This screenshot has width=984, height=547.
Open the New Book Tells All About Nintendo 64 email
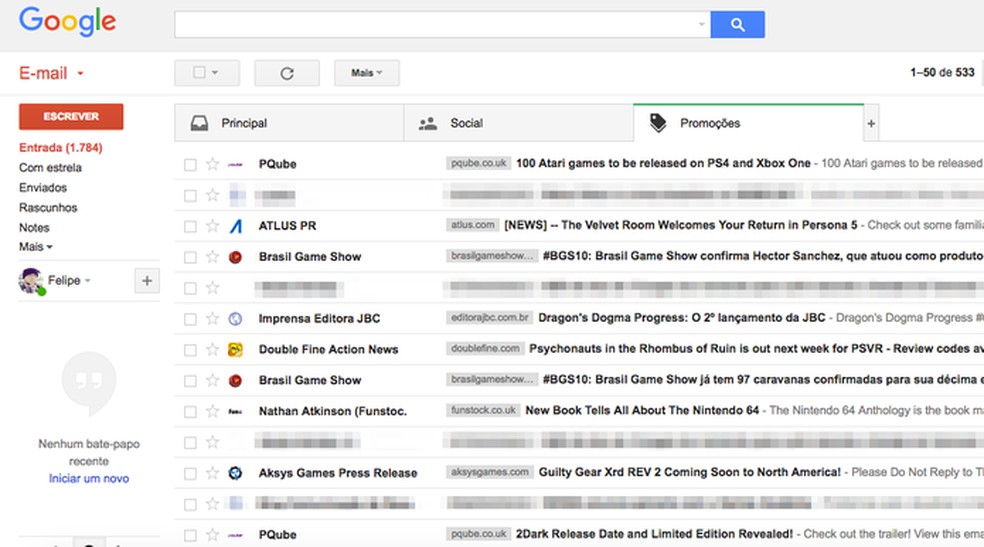click(642, 410)
